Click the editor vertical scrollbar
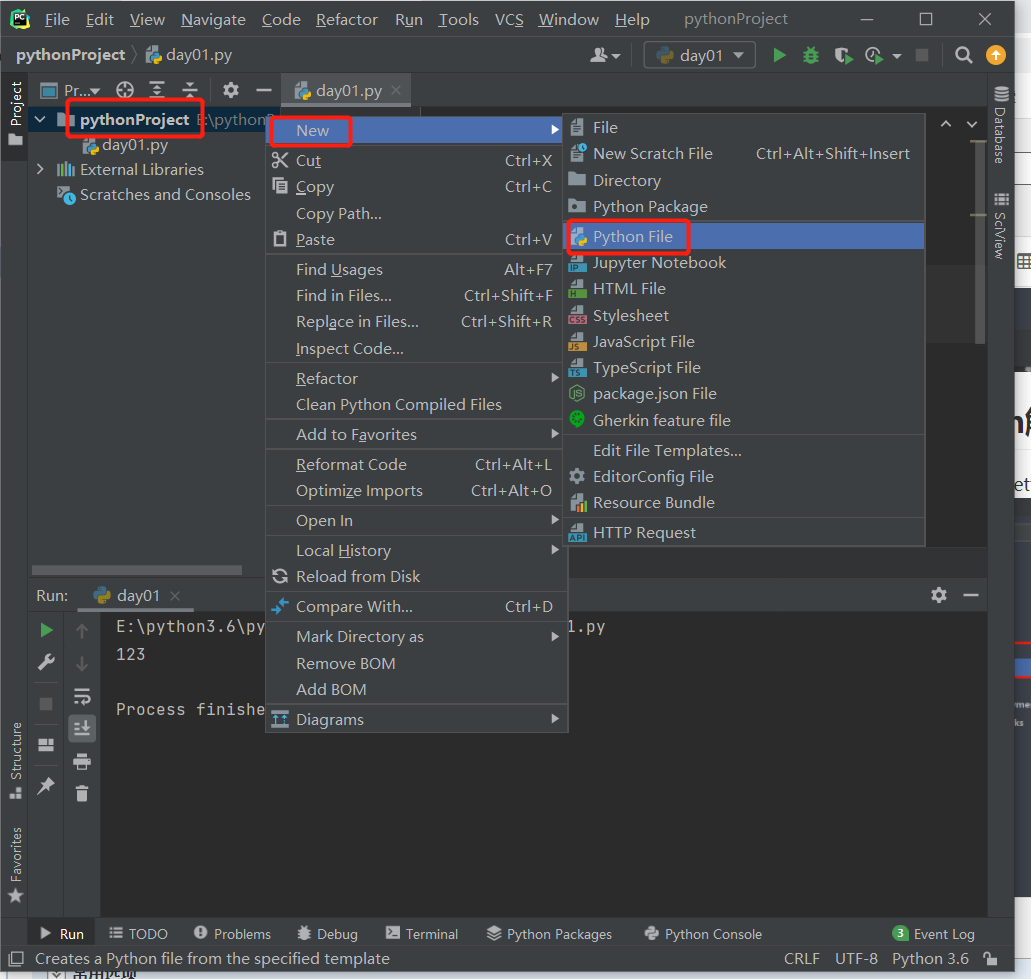This screenshot has width=1031, height=979. (x=980, y=240)
